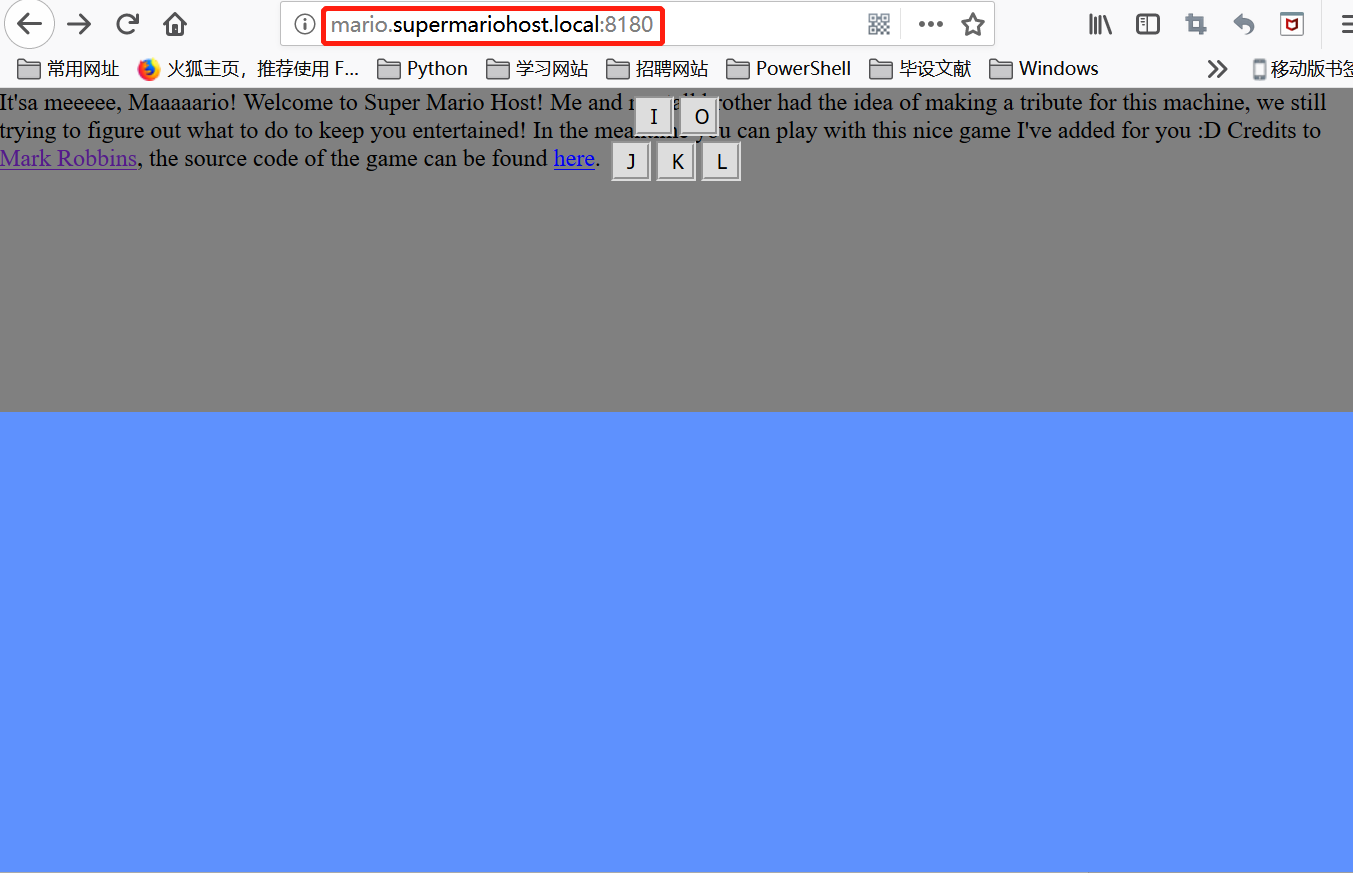Open the 火狐主页 bookmark
This screenshot has width=1353, height=873.
coord(248,69)
